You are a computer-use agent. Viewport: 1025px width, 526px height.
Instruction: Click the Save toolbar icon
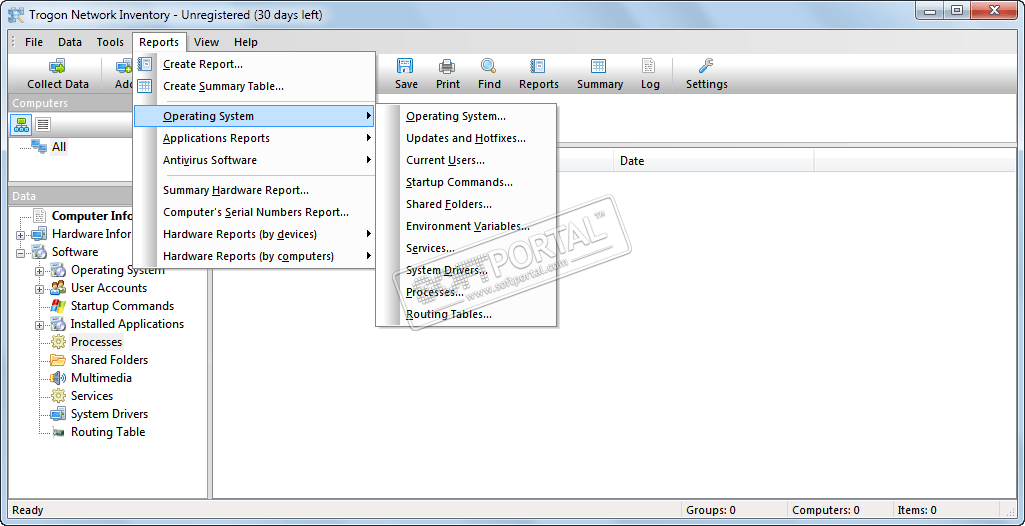[x=406, y=66]
